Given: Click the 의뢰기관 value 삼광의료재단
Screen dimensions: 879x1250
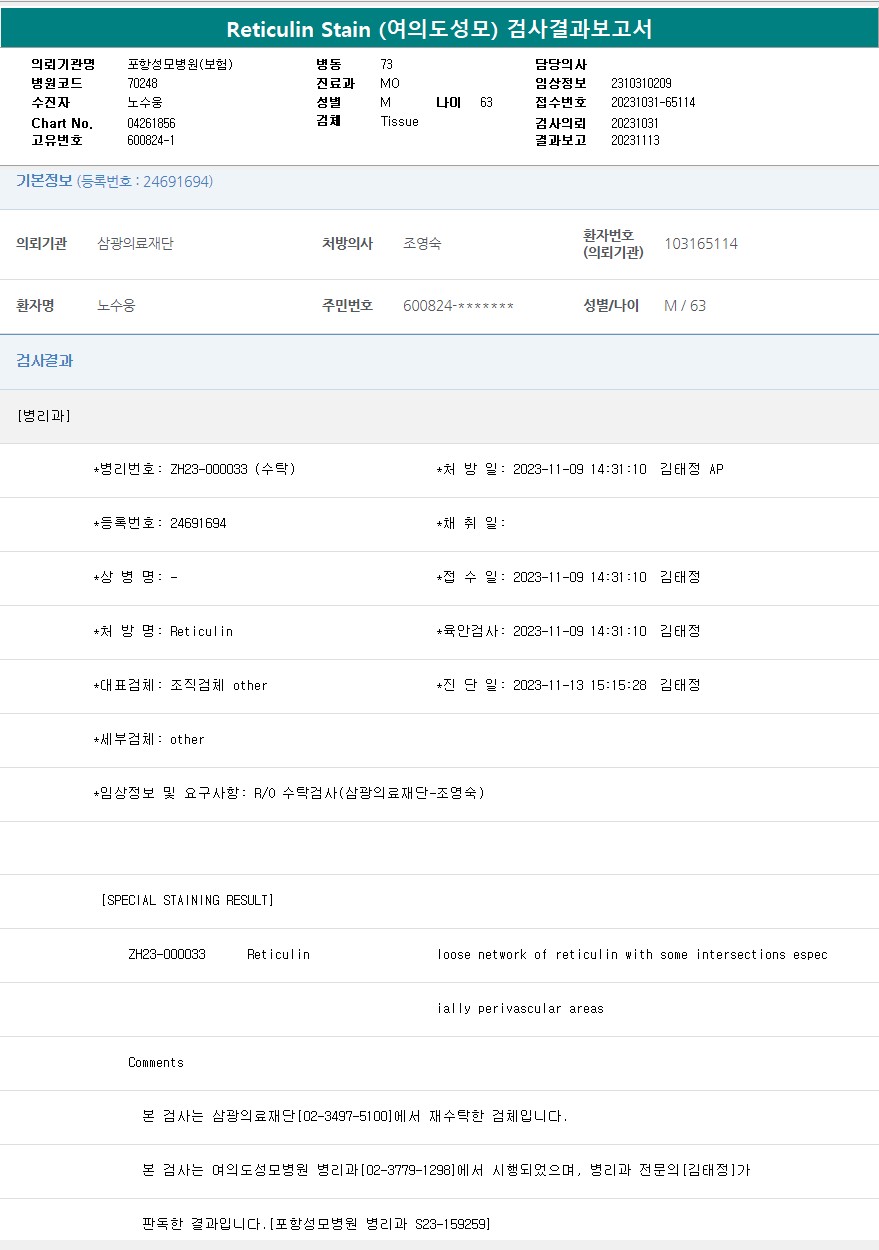Looking at the screenshot, I should (135, 244).
